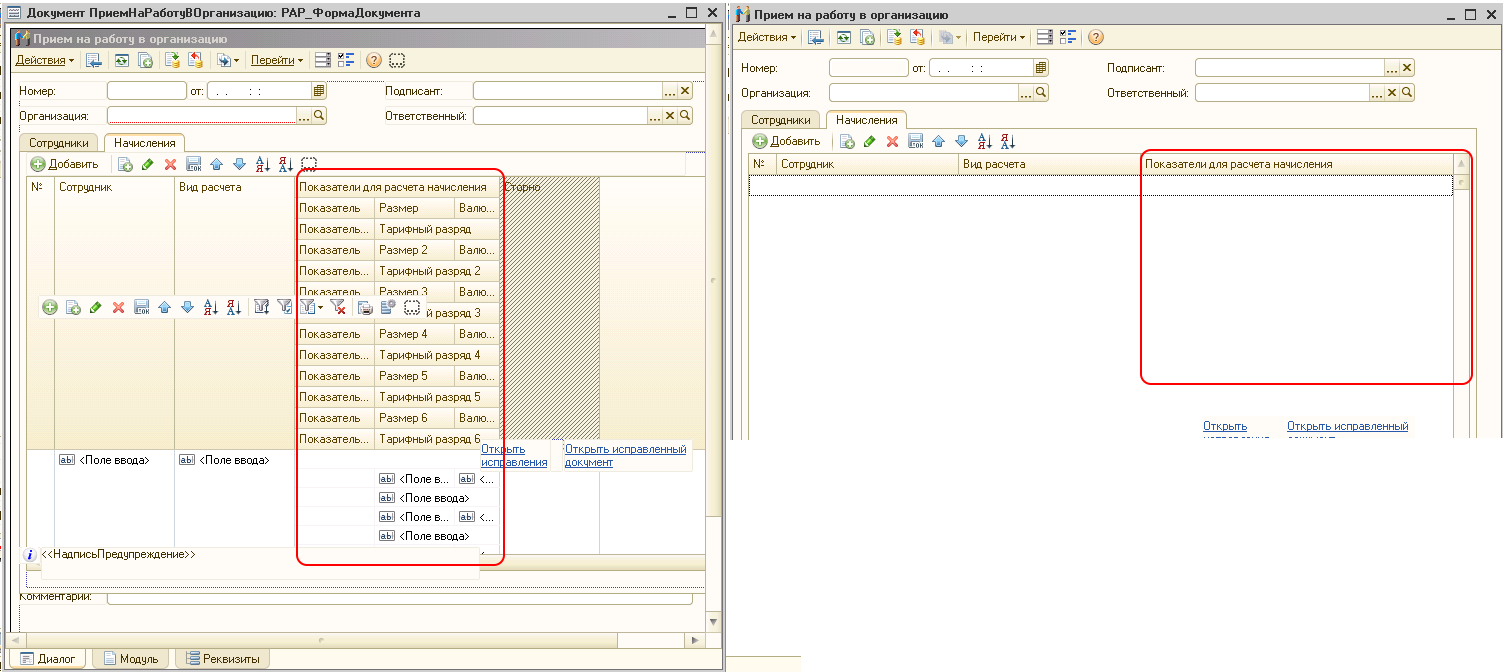Click the Открыть исправленный документ link in the left window

tap(626, 455)
